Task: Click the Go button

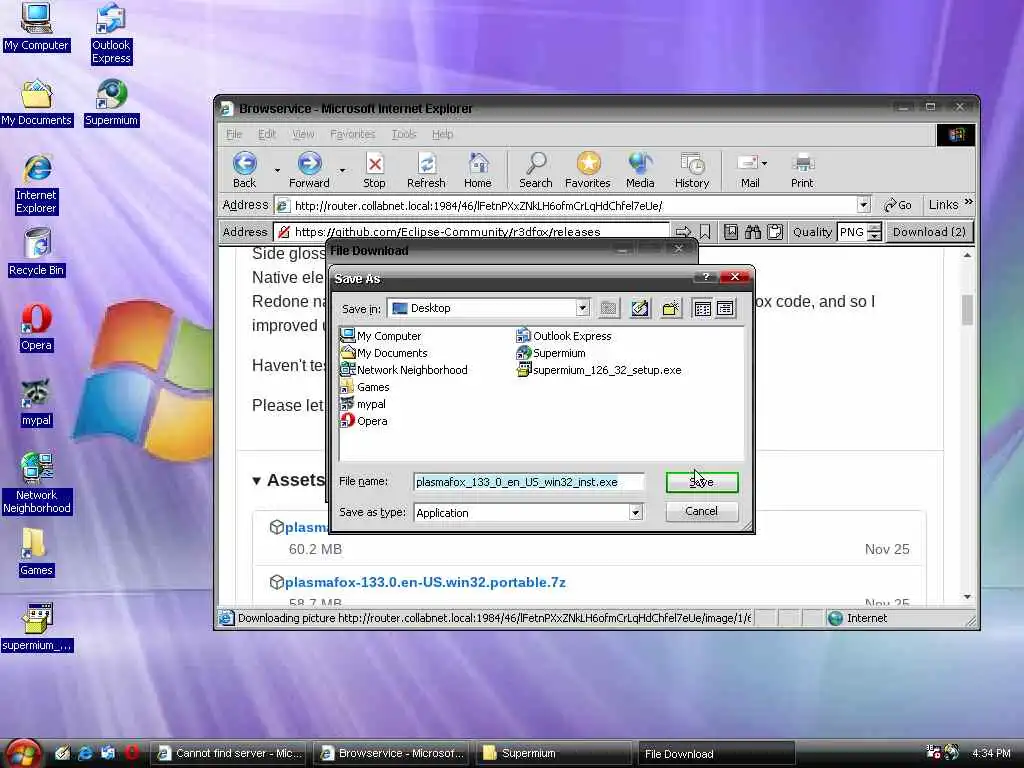Action: 898,205
